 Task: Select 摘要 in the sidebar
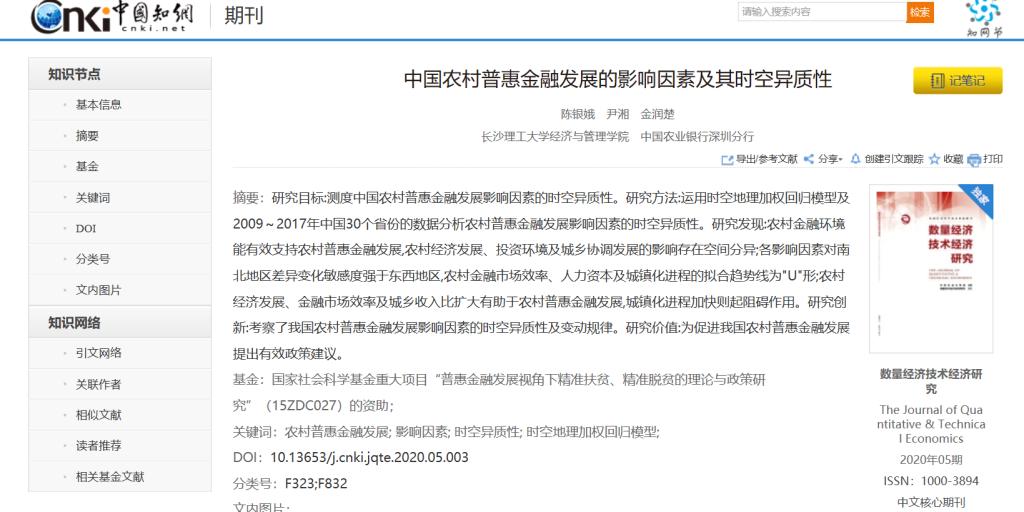(87, 136)
